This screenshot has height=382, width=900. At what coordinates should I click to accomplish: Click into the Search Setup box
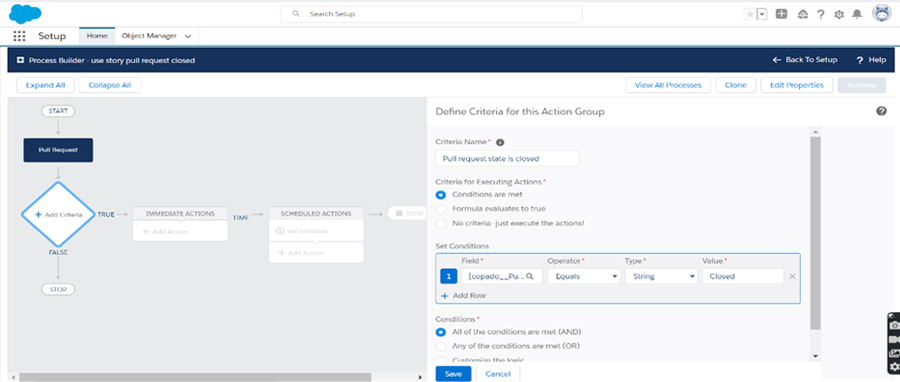coord(432,14)
